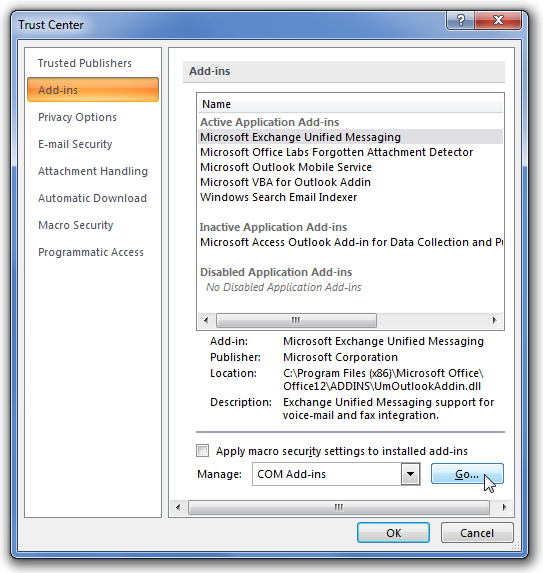Click the Help question mark button
Image resolution: width=543 pixels, height=573 pixels.
coord(460,20)
